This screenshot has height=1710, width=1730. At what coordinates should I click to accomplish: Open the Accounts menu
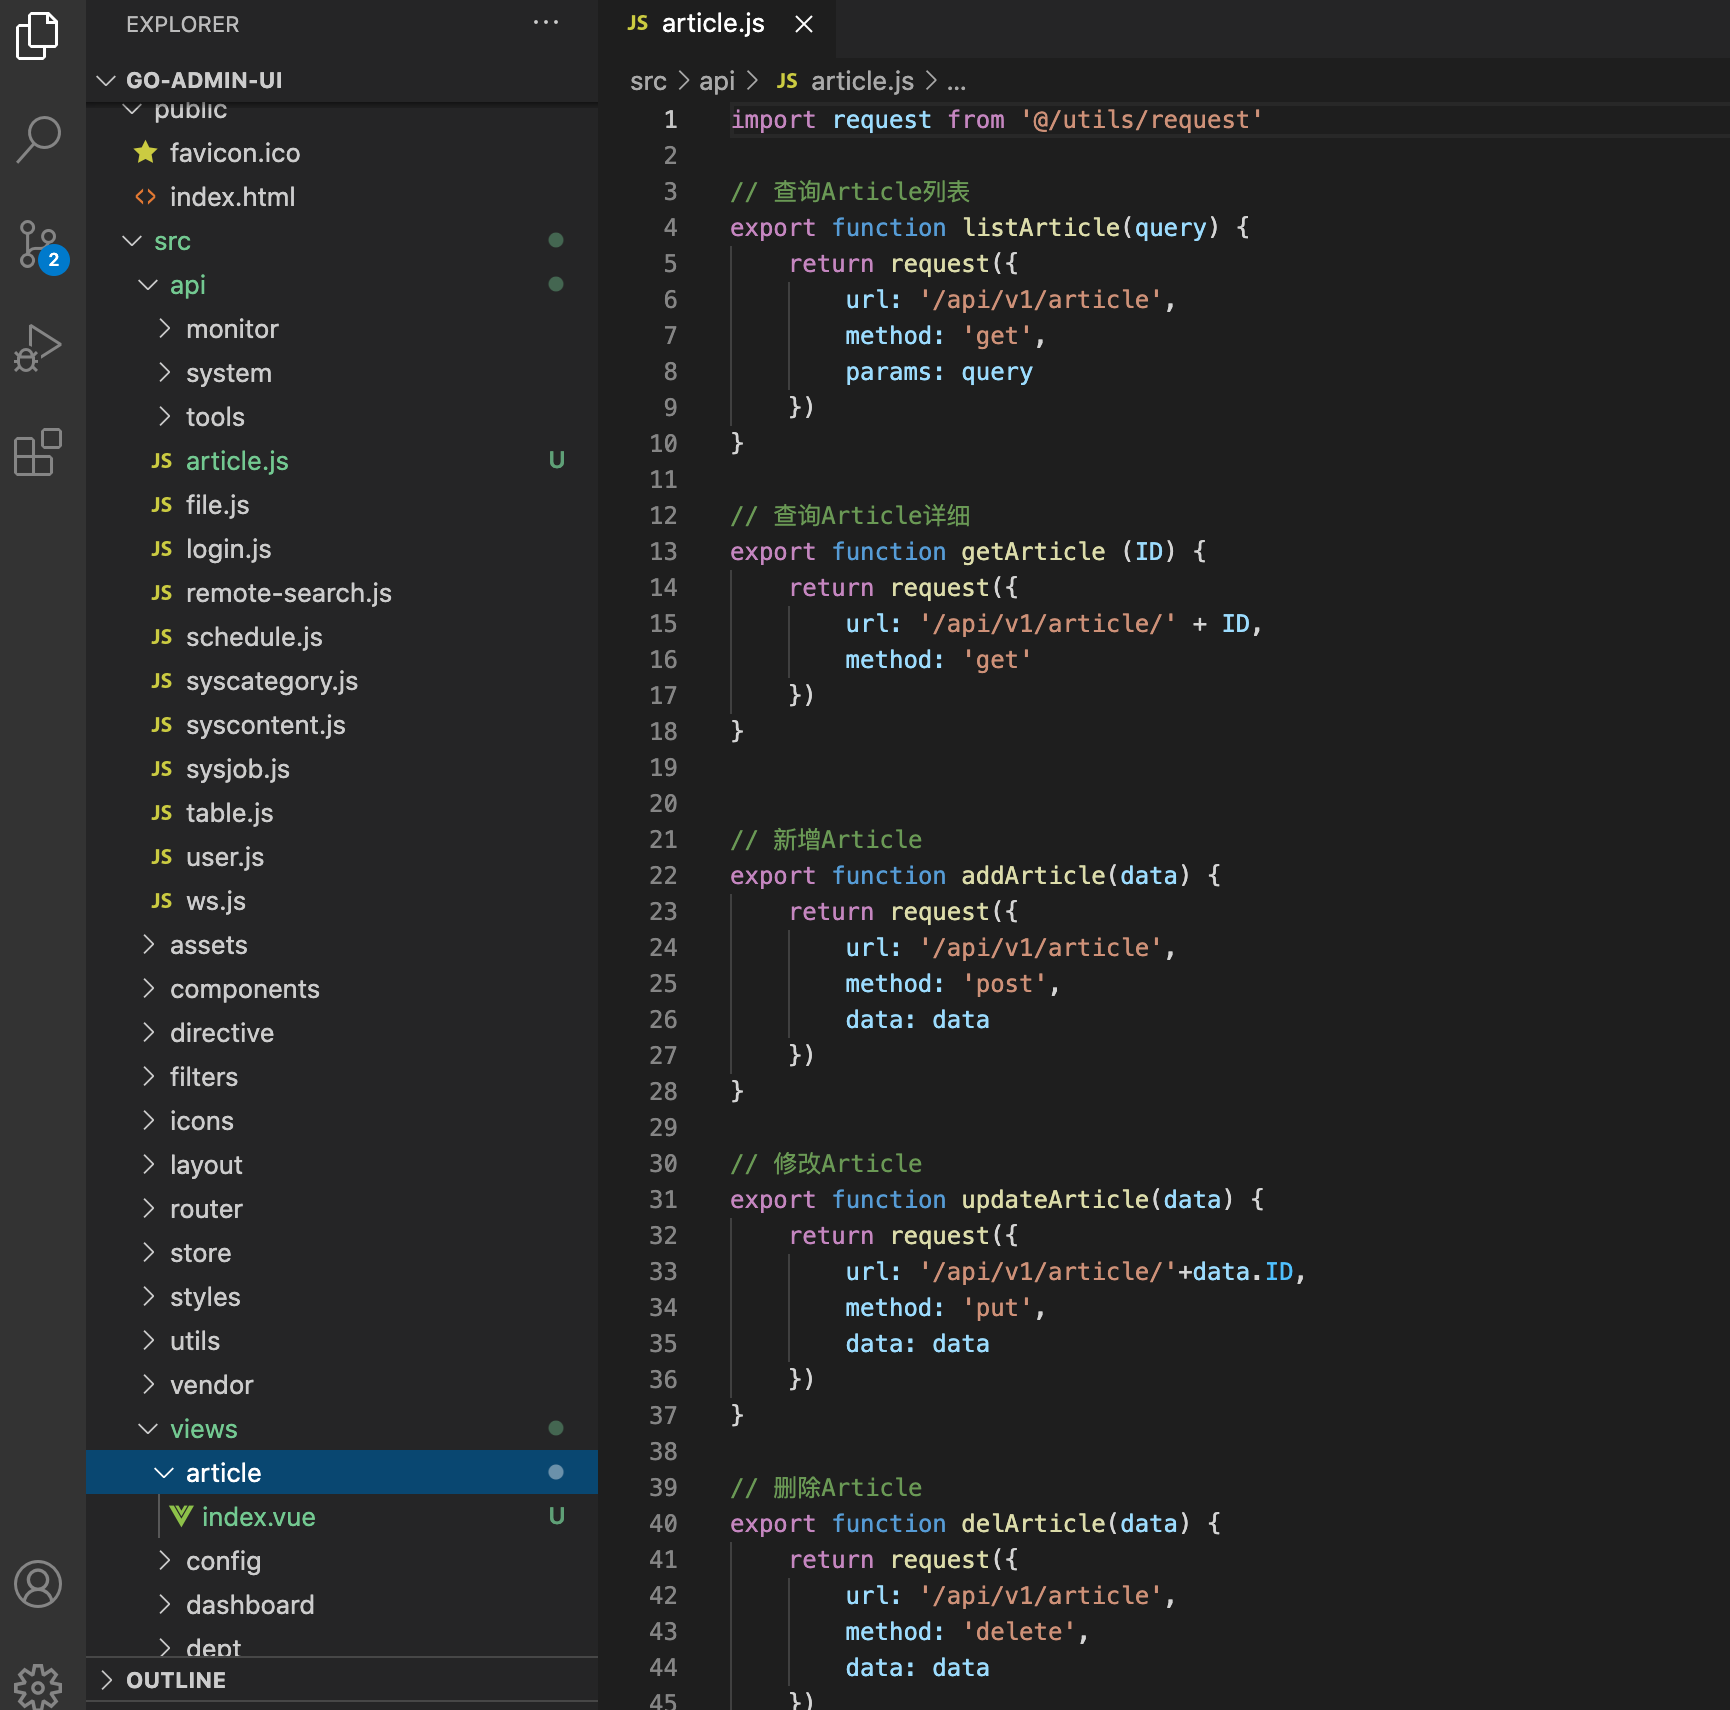pyautogui.click(x=38, y=1584)
